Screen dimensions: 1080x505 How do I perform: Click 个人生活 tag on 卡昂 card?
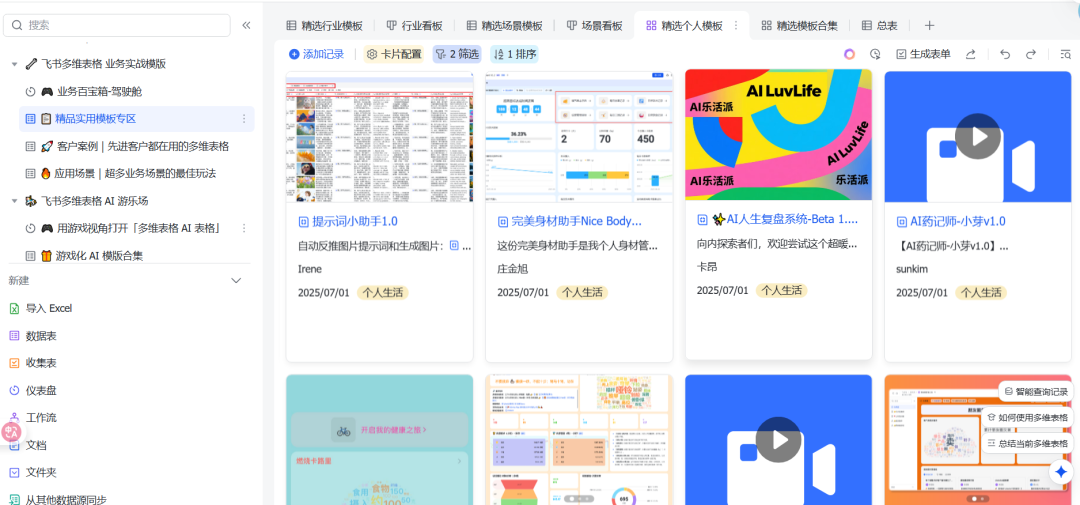(x=782, y=290)
